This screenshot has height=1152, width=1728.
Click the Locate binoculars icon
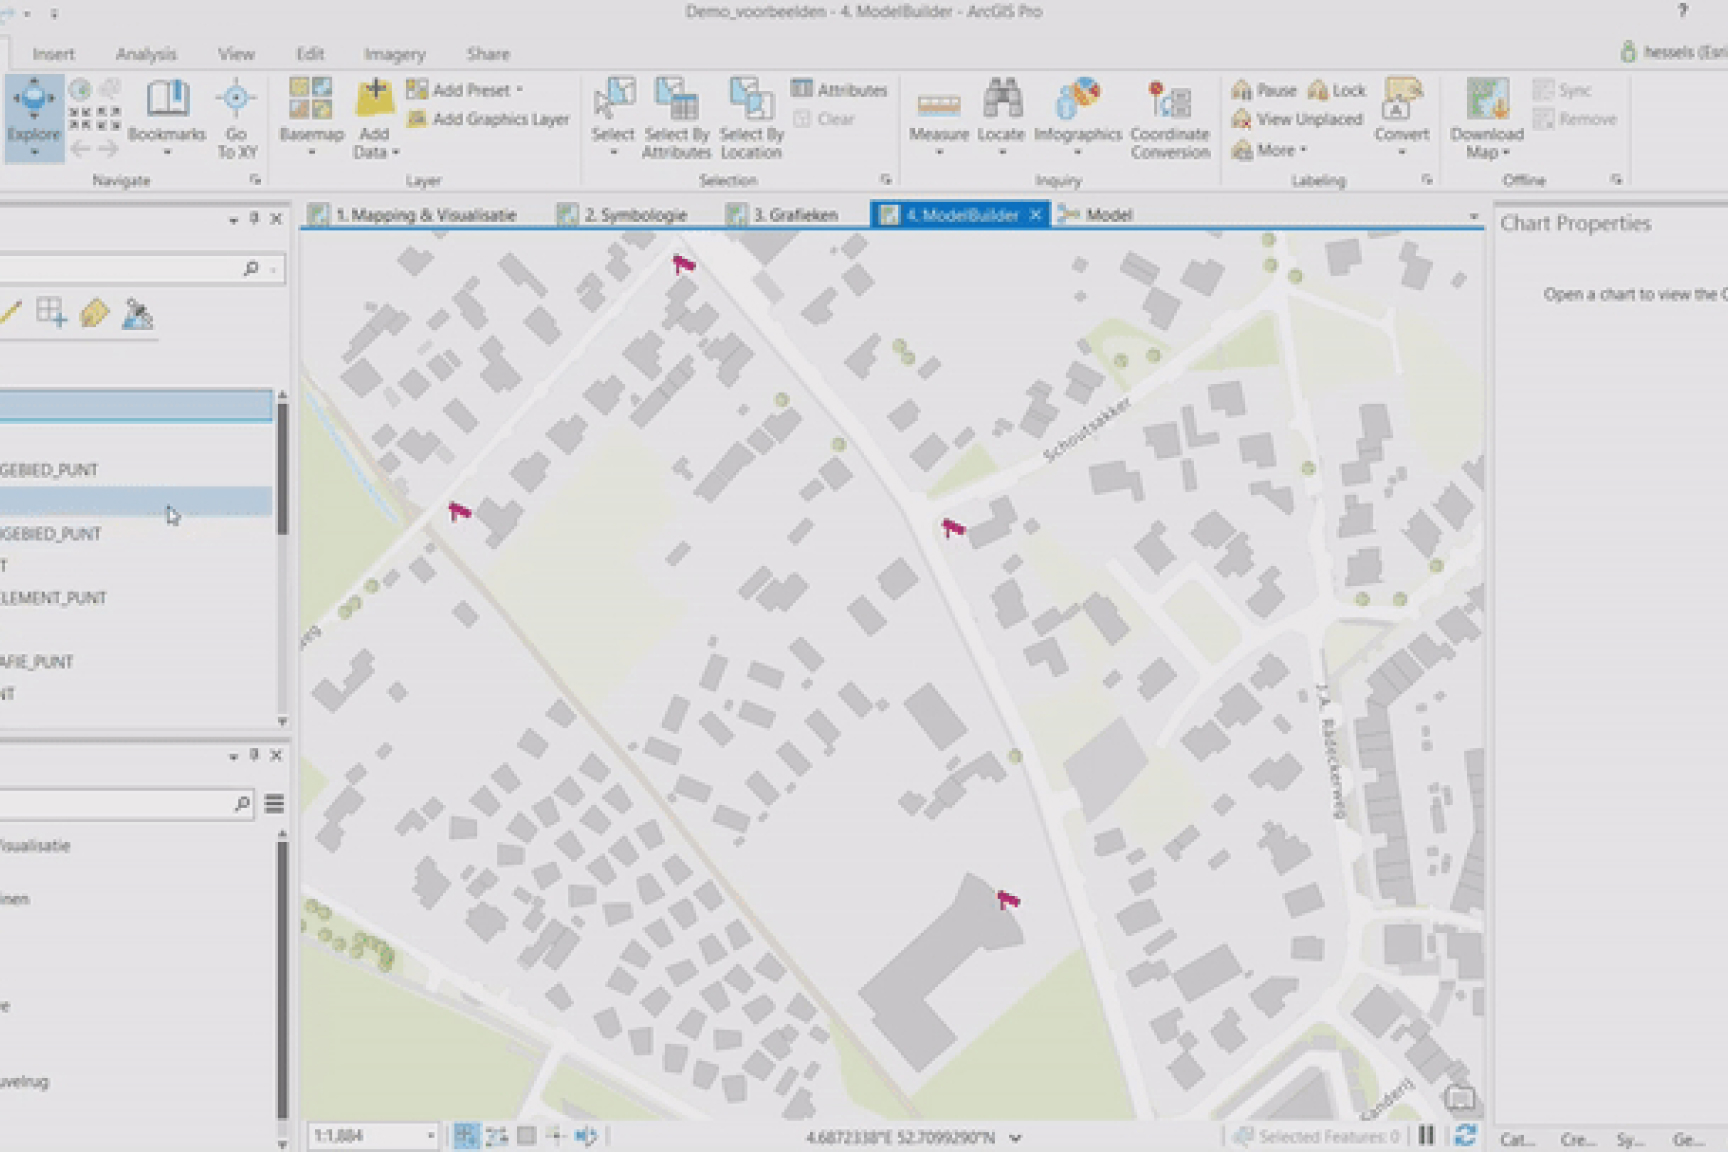1001,100
